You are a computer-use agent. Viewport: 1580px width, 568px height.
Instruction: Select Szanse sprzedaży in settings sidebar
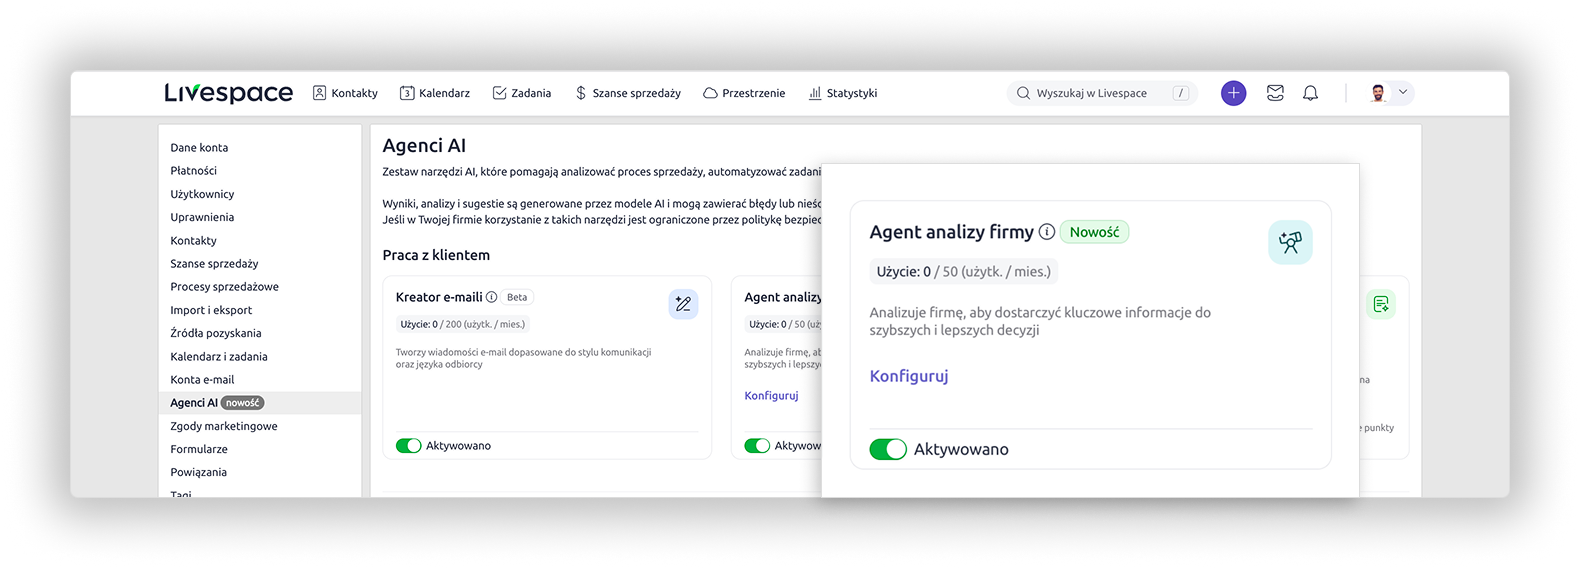(214, 264)
